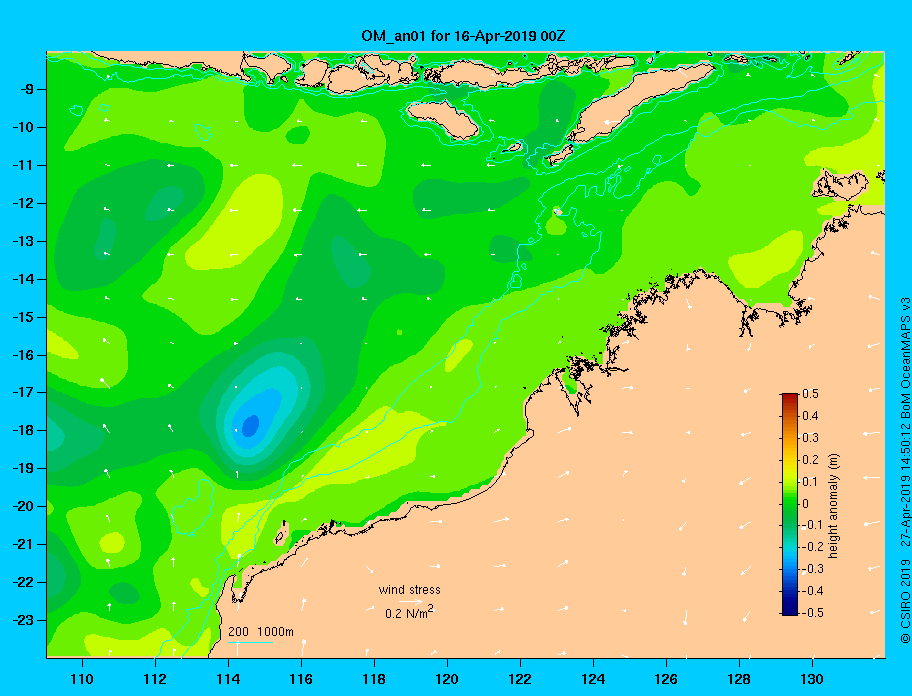Click the 0.5 value on color scale

tap(810, 394)
